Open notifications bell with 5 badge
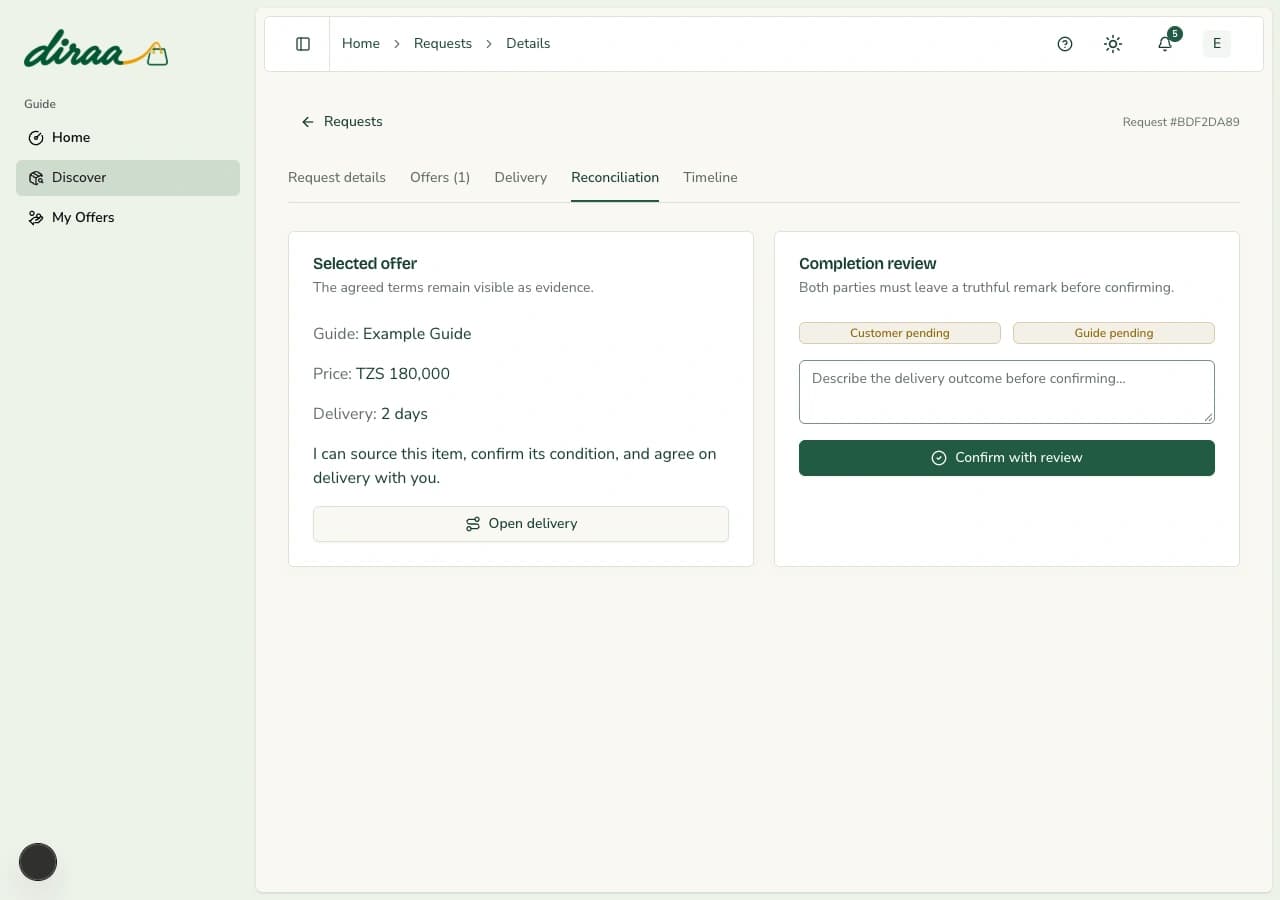Screen dimensions: 1280x900 pos(1165,44)
